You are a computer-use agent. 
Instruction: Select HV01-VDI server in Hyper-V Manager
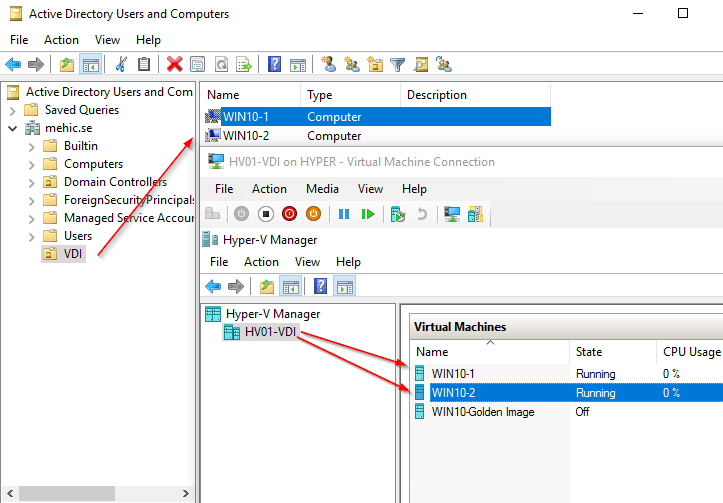(270, 332)
